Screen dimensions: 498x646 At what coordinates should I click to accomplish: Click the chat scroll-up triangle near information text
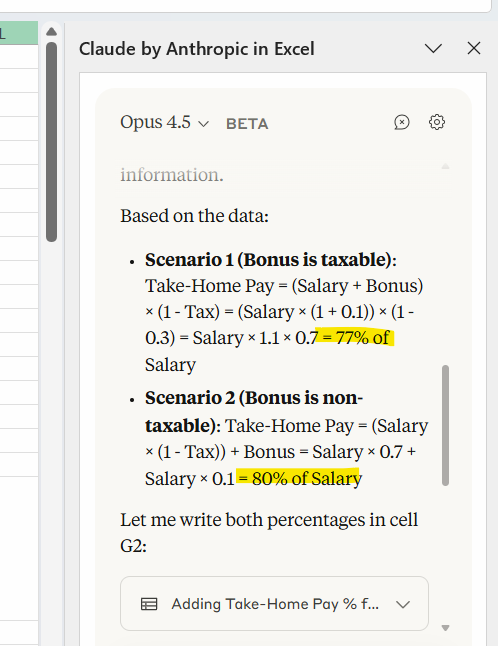tap(445, 166)
